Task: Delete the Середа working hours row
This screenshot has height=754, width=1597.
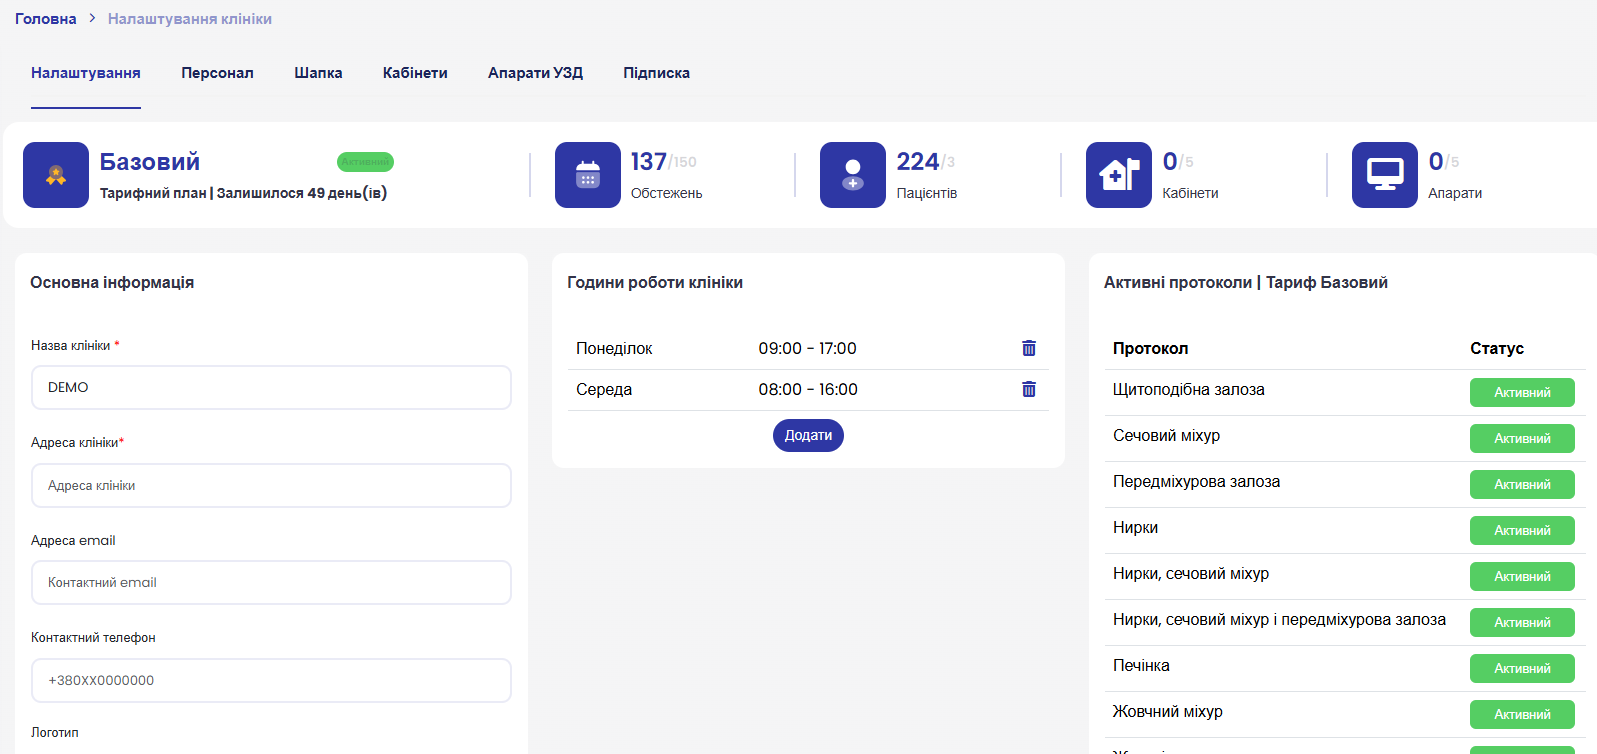Action: click(x=1029, y=389)
